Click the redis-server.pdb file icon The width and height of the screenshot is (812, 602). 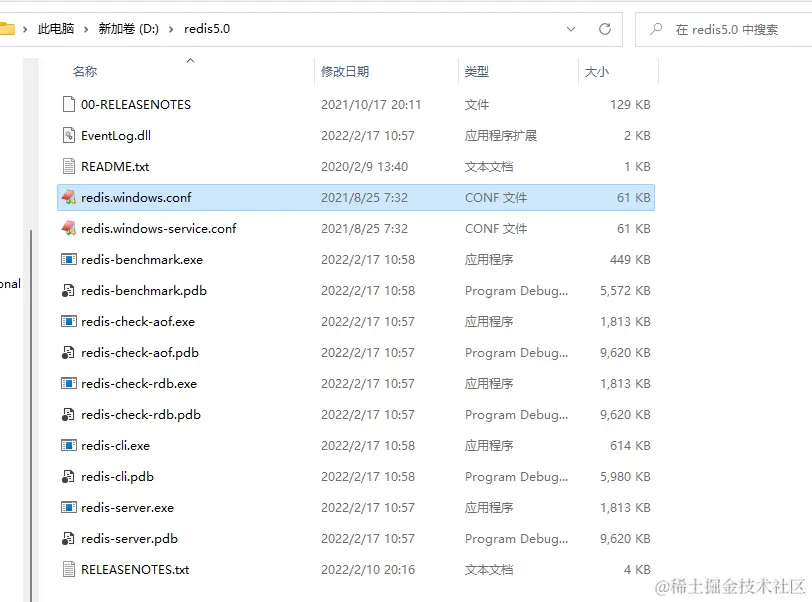(68, 539)
